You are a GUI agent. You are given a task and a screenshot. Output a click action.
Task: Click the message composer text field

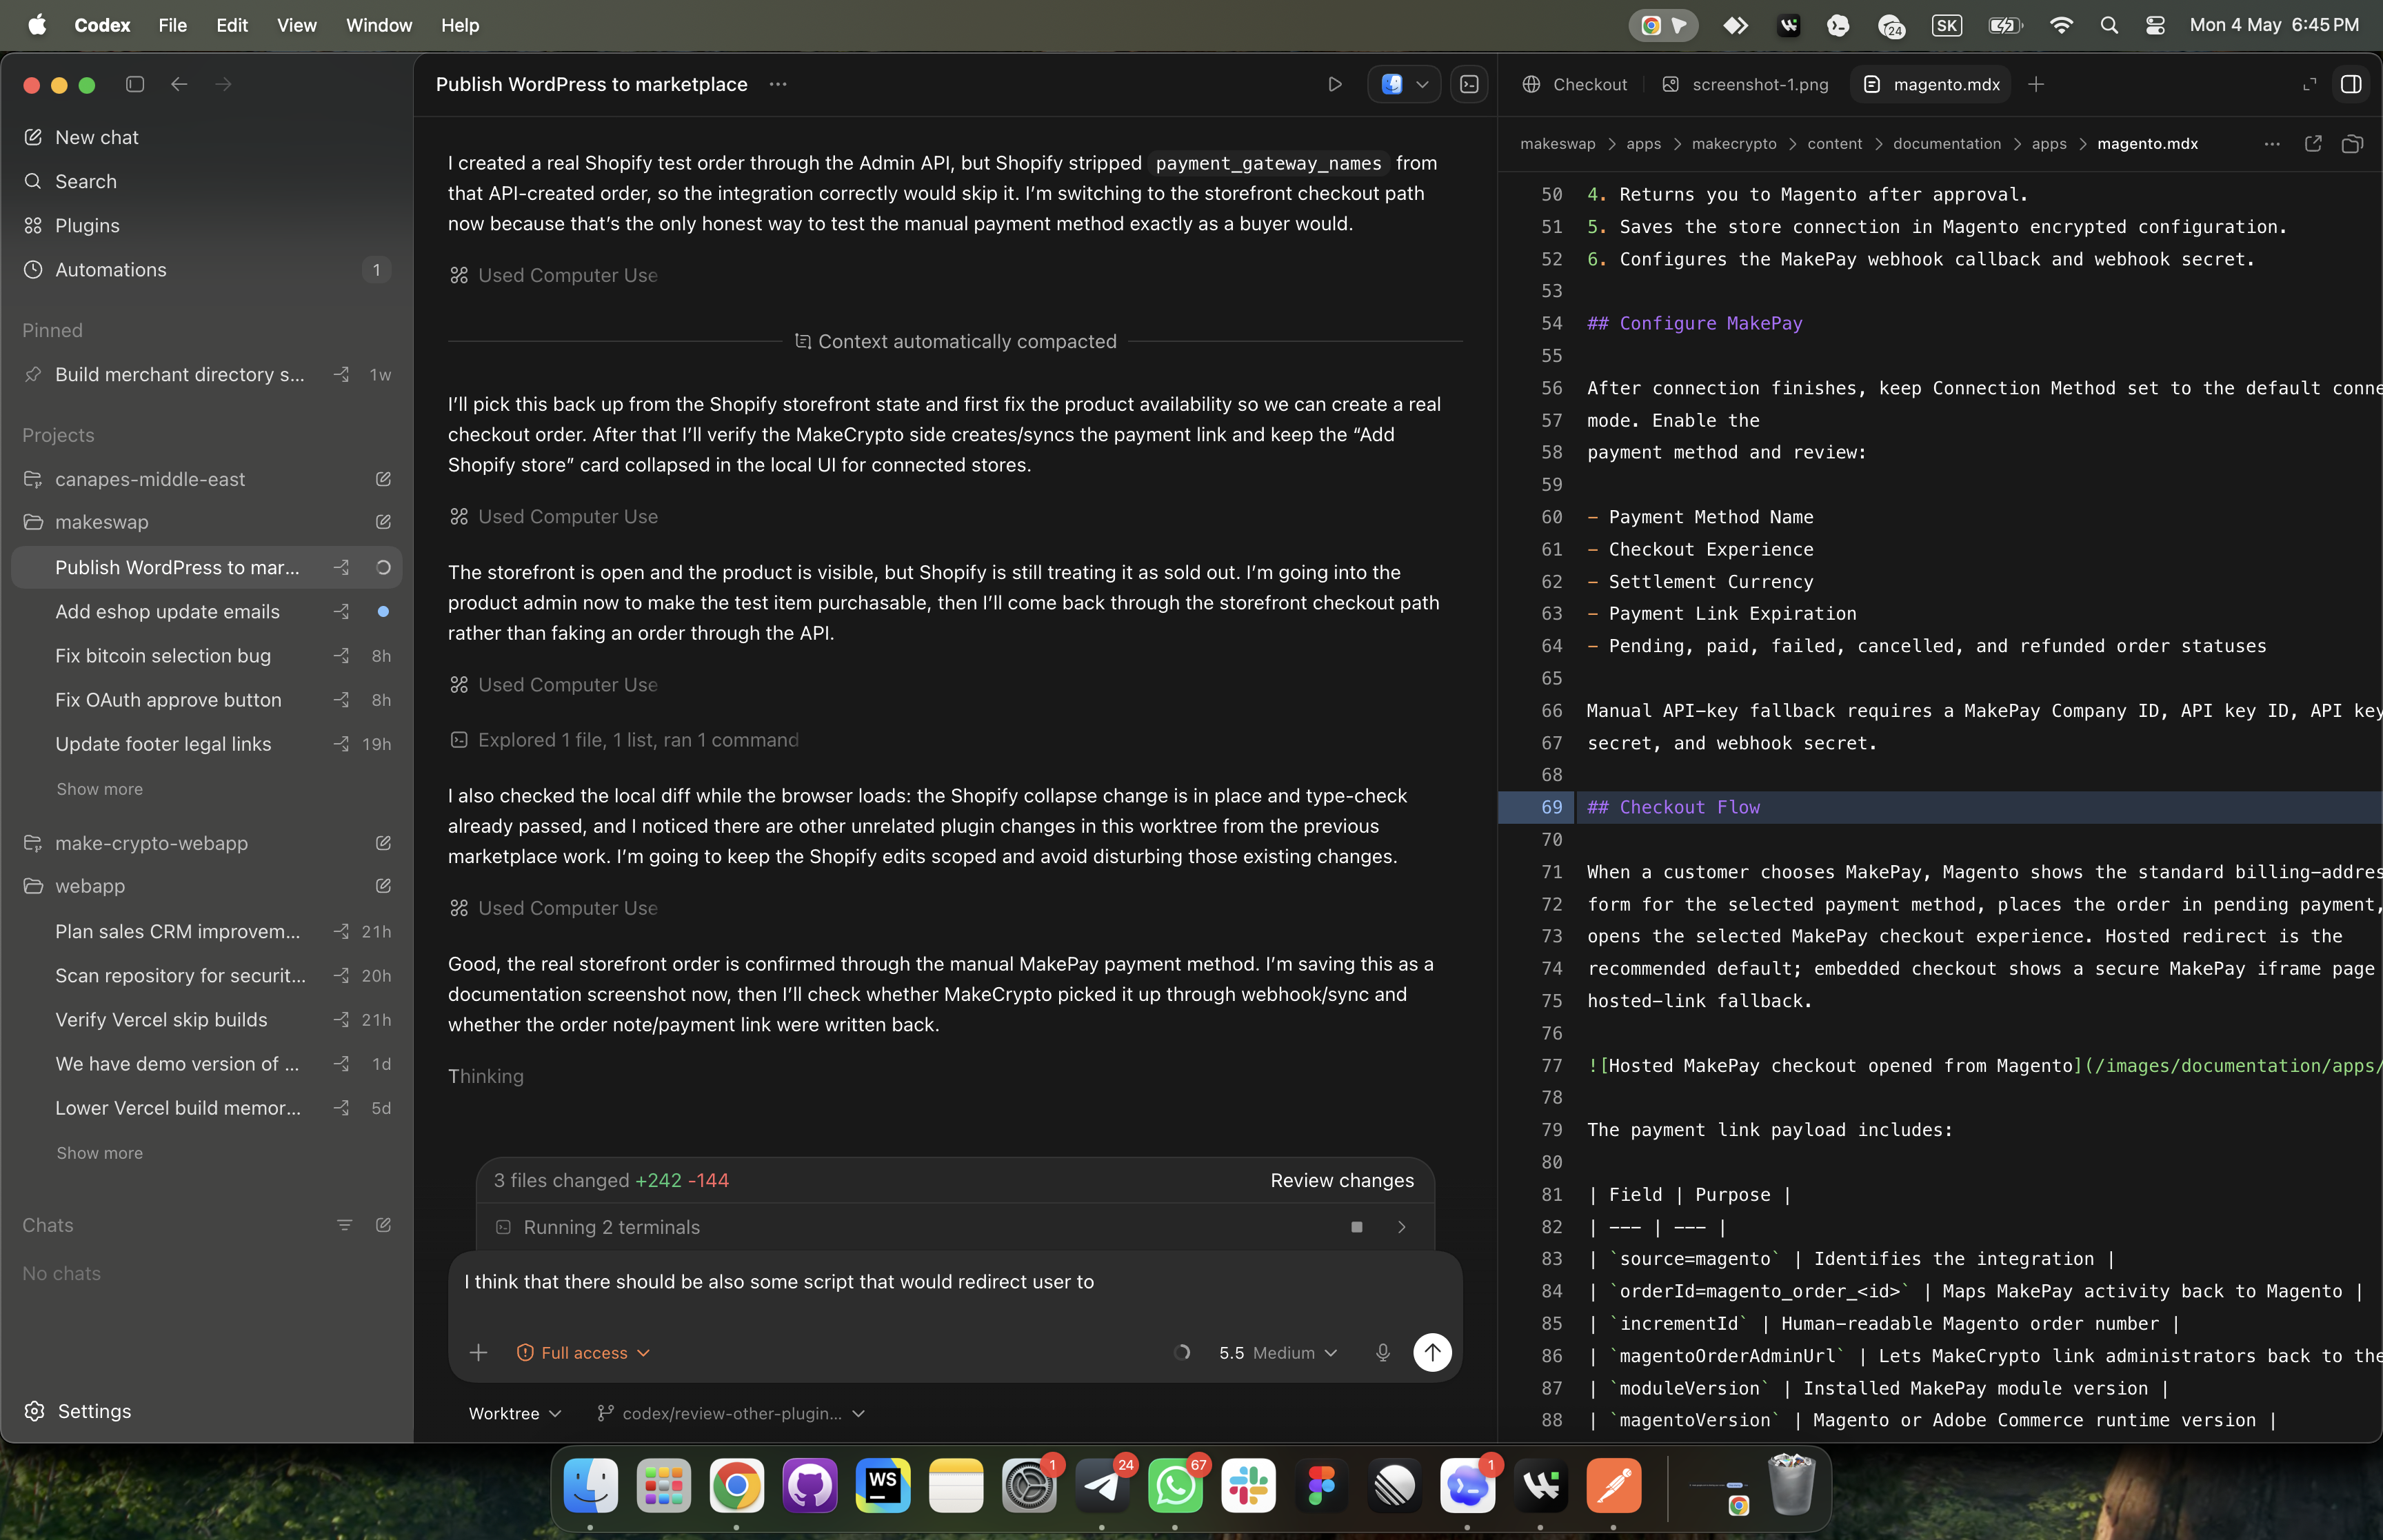[955, 1282]
